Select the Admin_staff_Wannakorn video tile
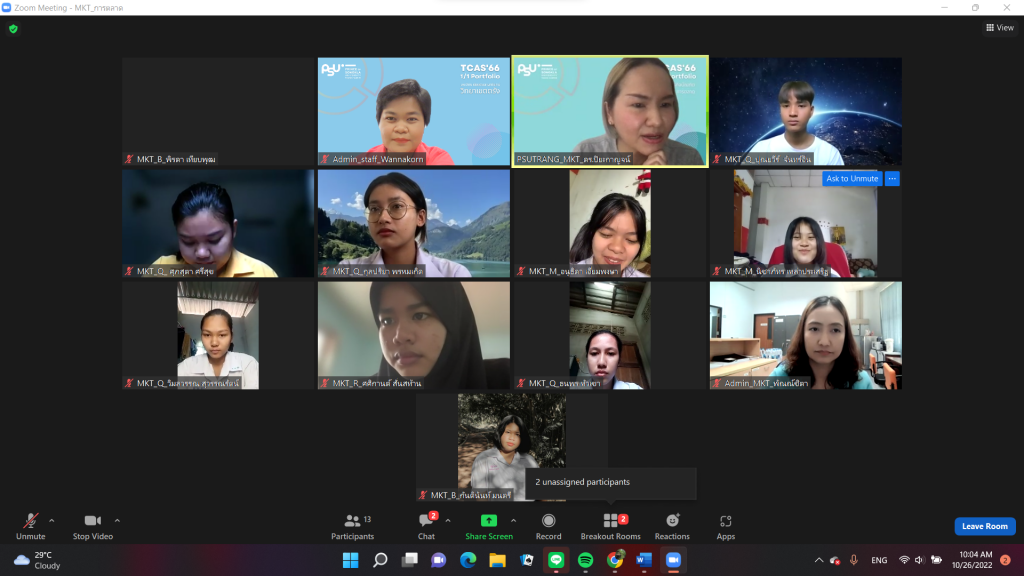Screen dimensions: 1024x576 [414, 111]
